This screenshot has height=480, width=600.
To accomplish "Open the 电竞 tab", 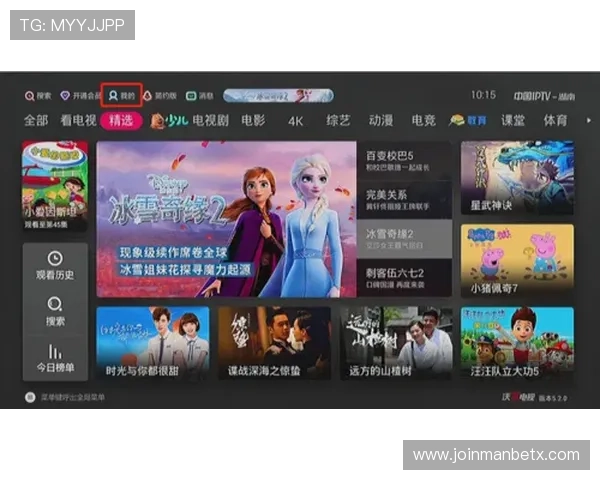I will click(423, 121).
